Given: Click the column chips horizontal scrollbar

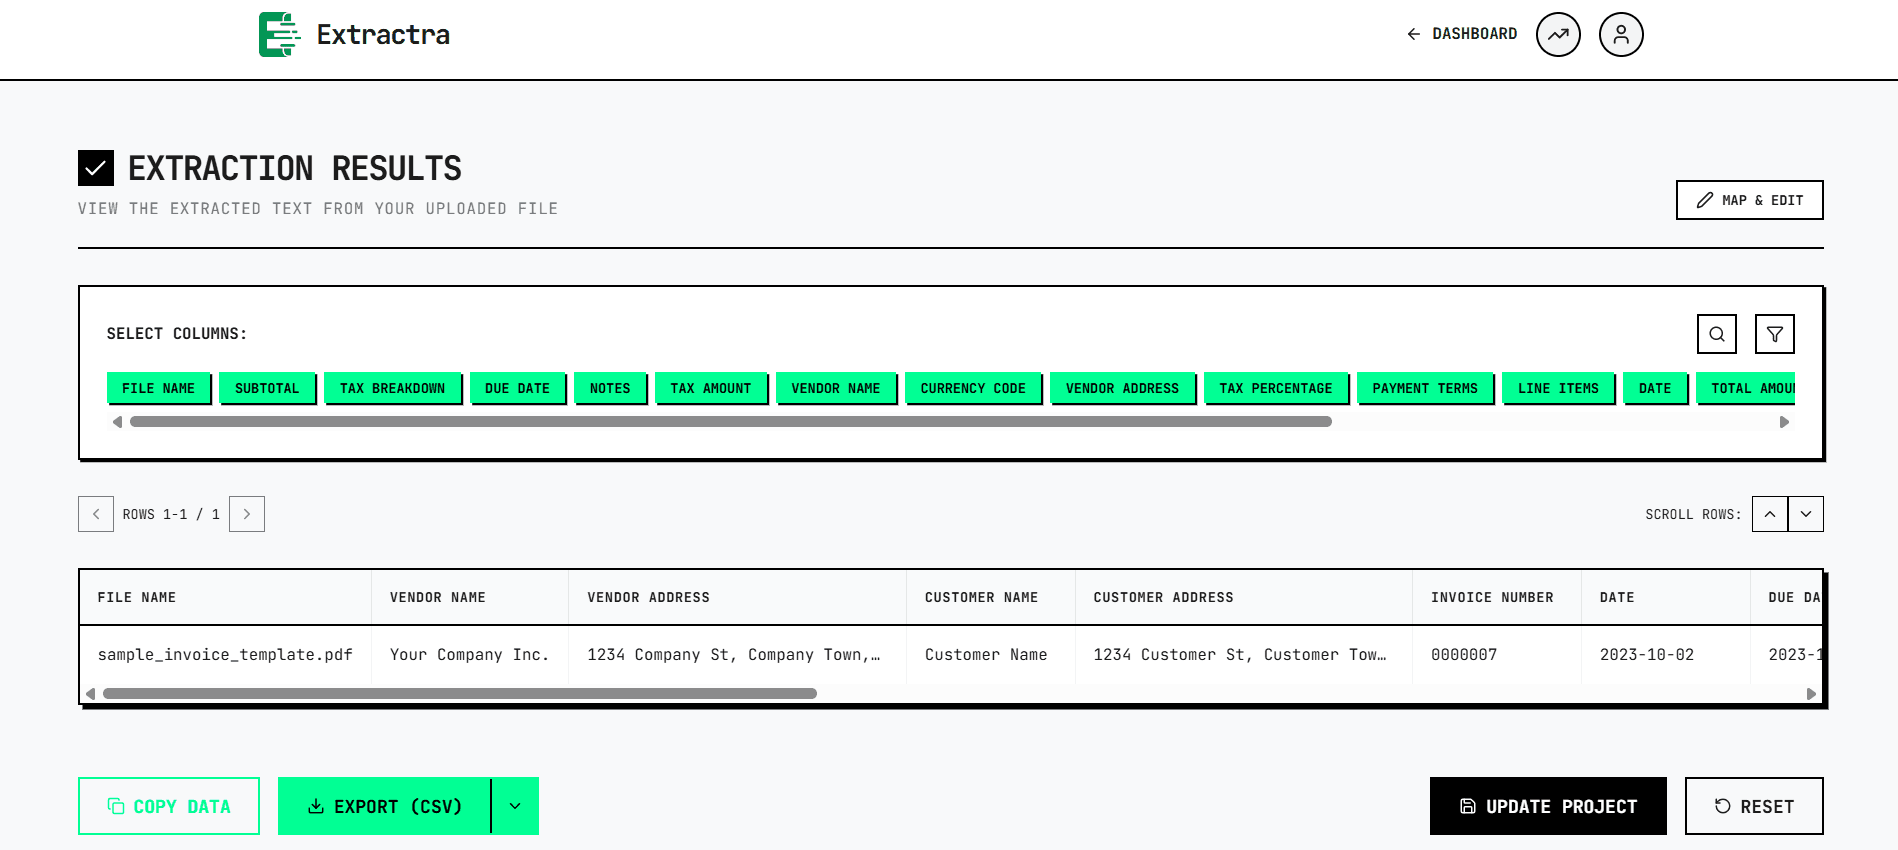Looking at the screenshot, I should tap(731, 422).
